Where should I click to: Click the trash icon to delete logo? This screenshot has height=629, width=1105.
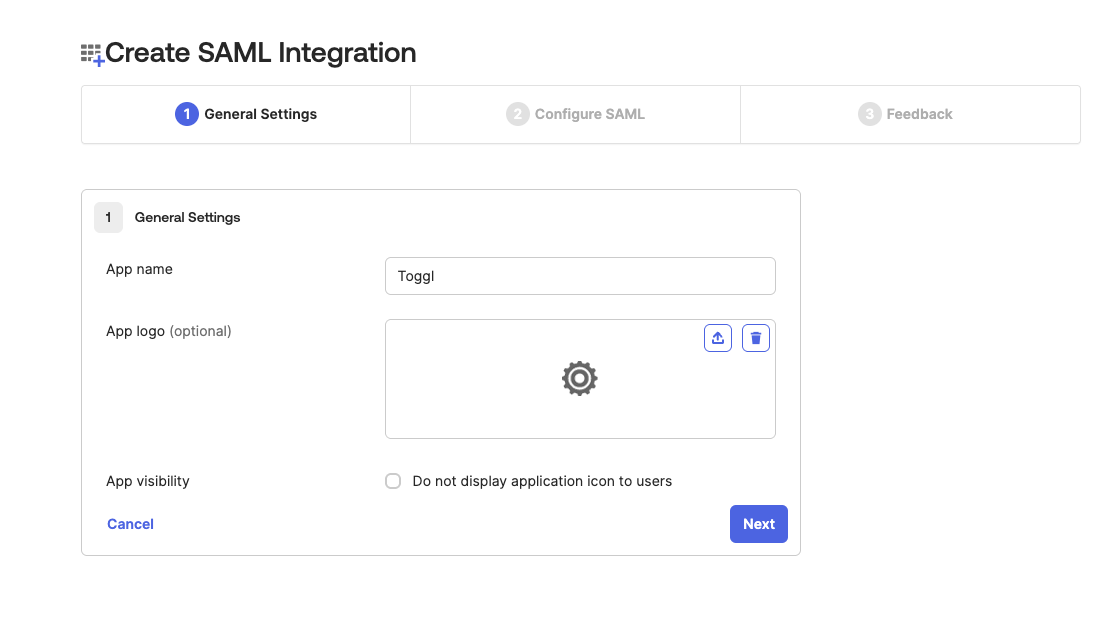pos(756,338)
